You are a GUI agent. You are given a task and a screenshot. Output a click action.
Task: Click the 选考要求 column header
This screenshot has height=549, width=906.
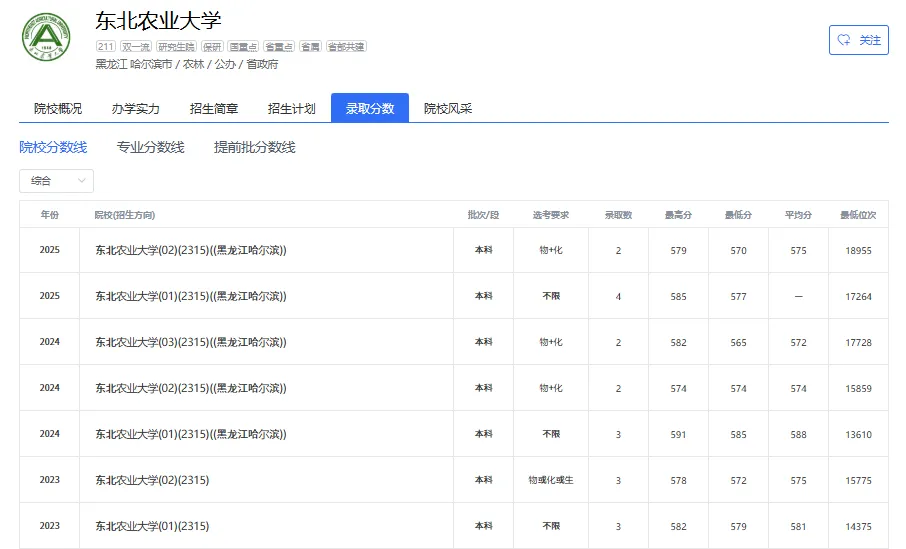click(551, 215)
